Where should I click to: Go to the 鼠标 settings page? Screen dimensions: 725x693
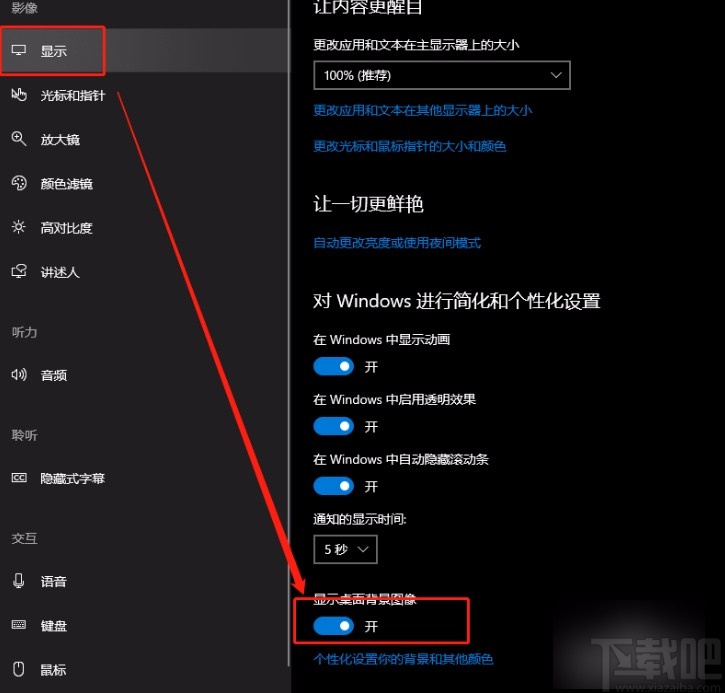click(144, 669)
